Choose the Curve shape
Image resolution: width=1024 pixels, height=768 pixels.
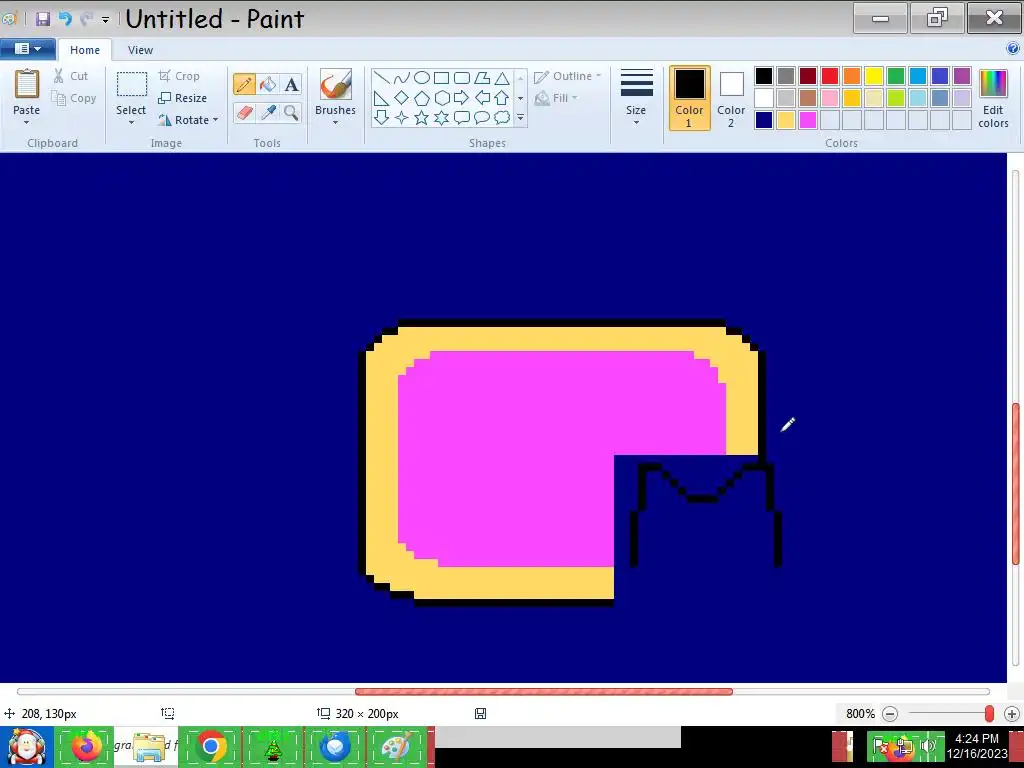[402, 78]
